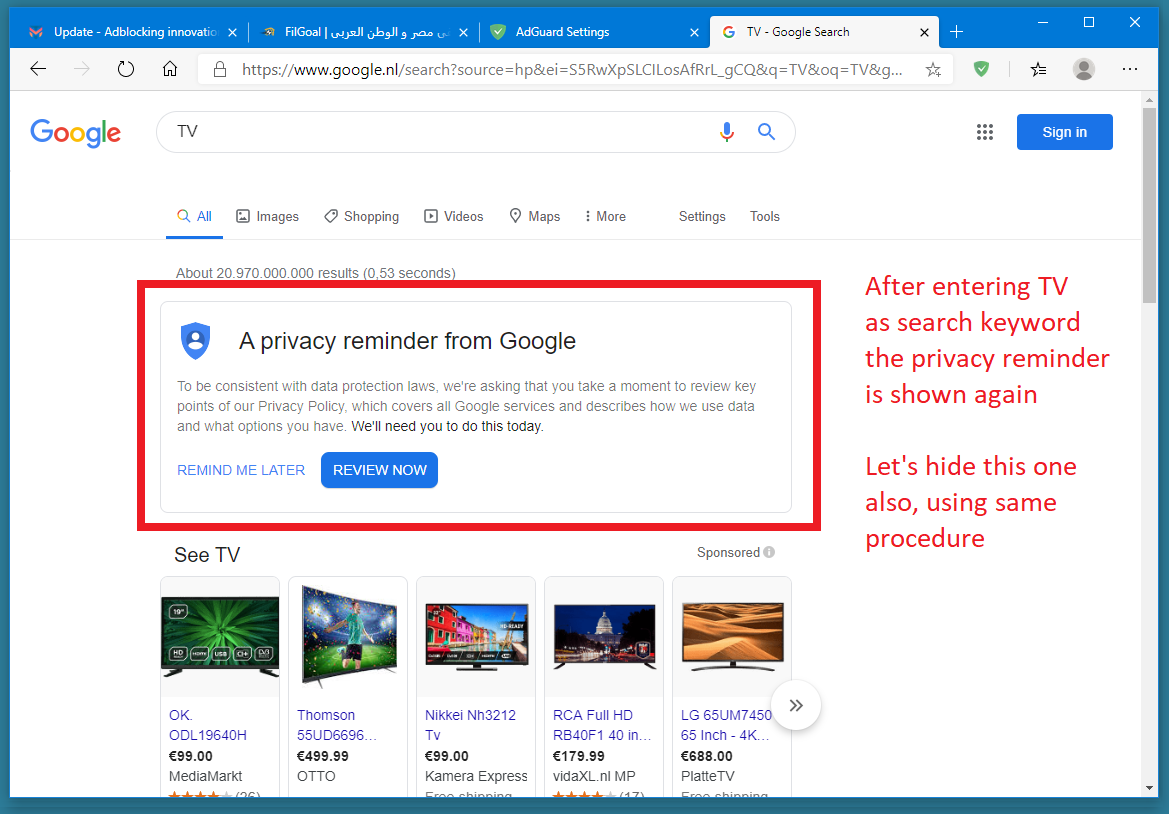Open Thomson 55UD6696 product link
The image size is (1172, 814).
(x=336, y=725)
